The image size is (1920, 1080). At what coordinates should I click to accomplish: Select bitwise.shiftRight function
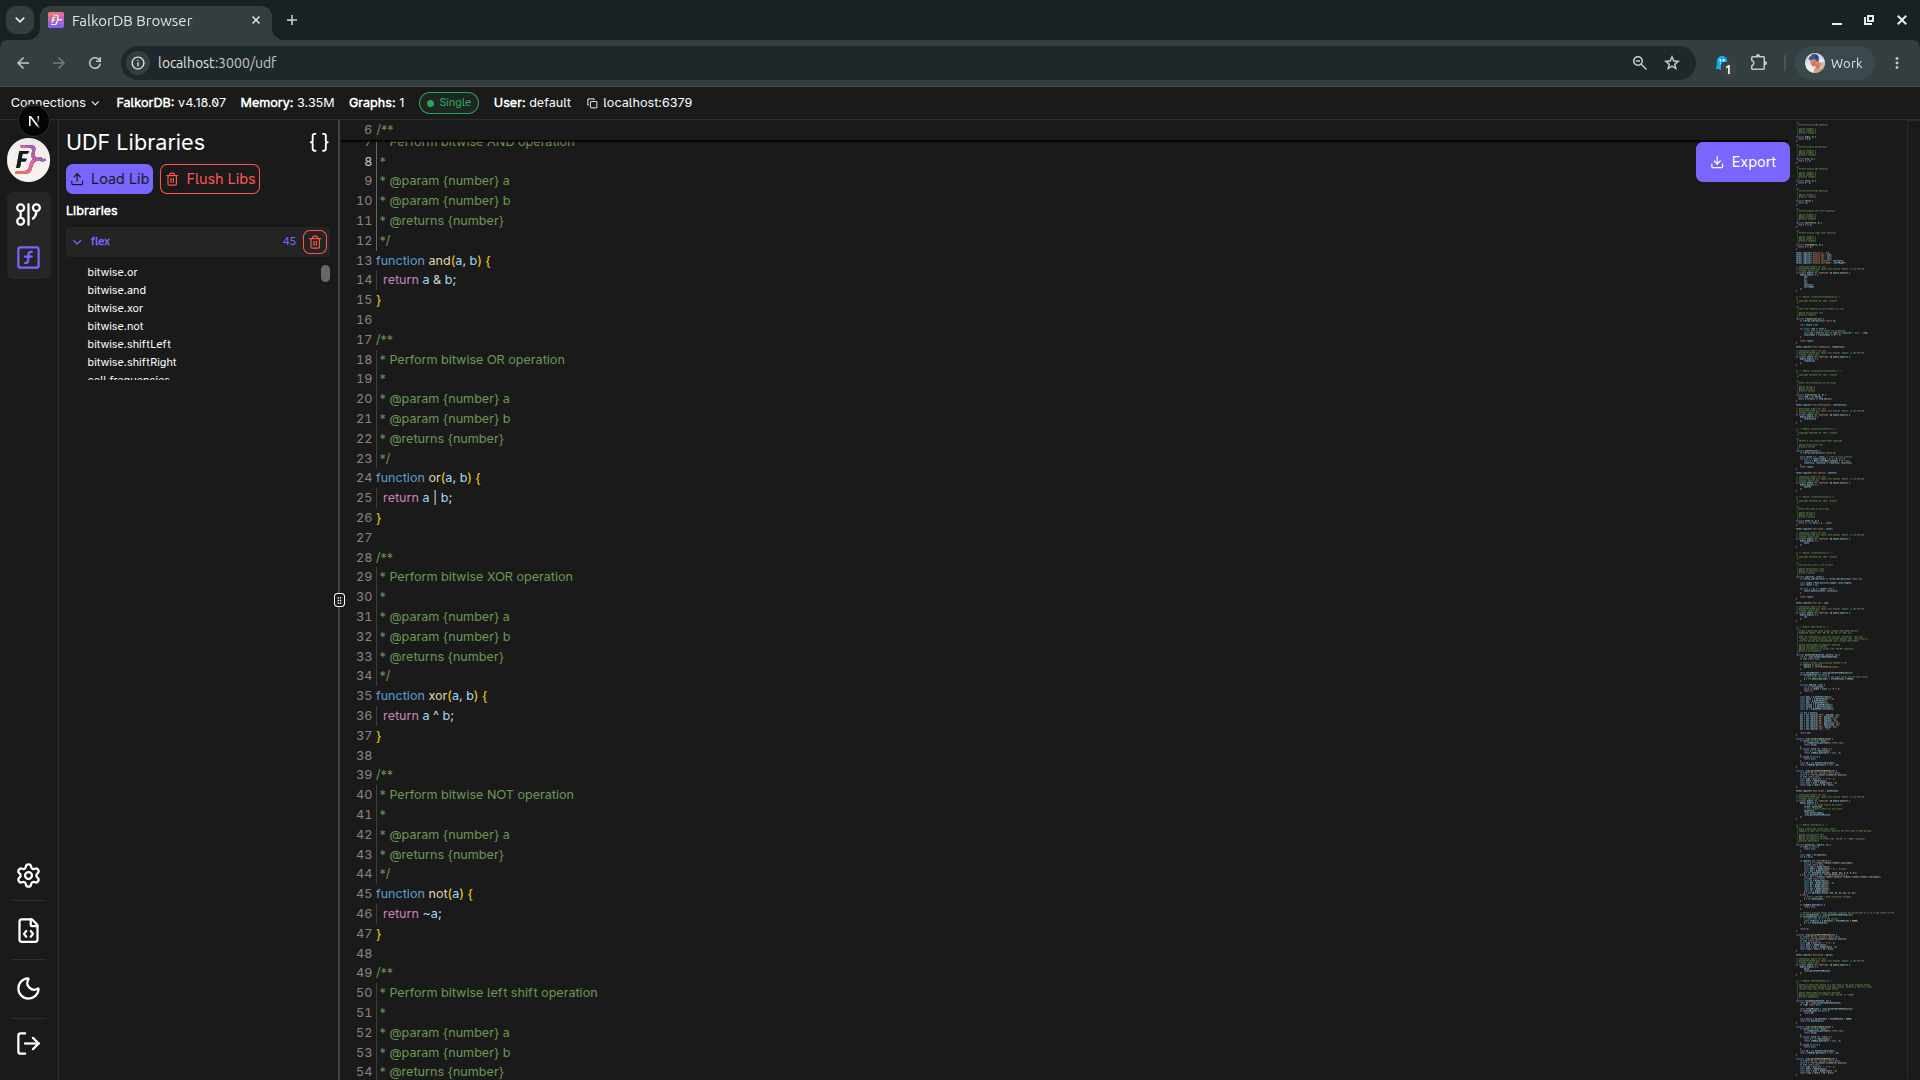[131, 362]
